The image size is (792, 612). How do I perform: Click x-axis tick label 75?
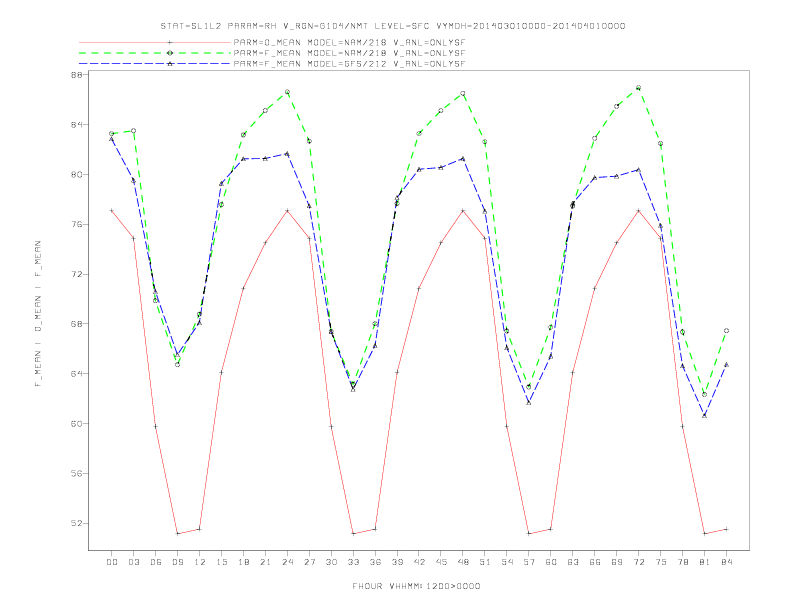[x=661, y=562]
